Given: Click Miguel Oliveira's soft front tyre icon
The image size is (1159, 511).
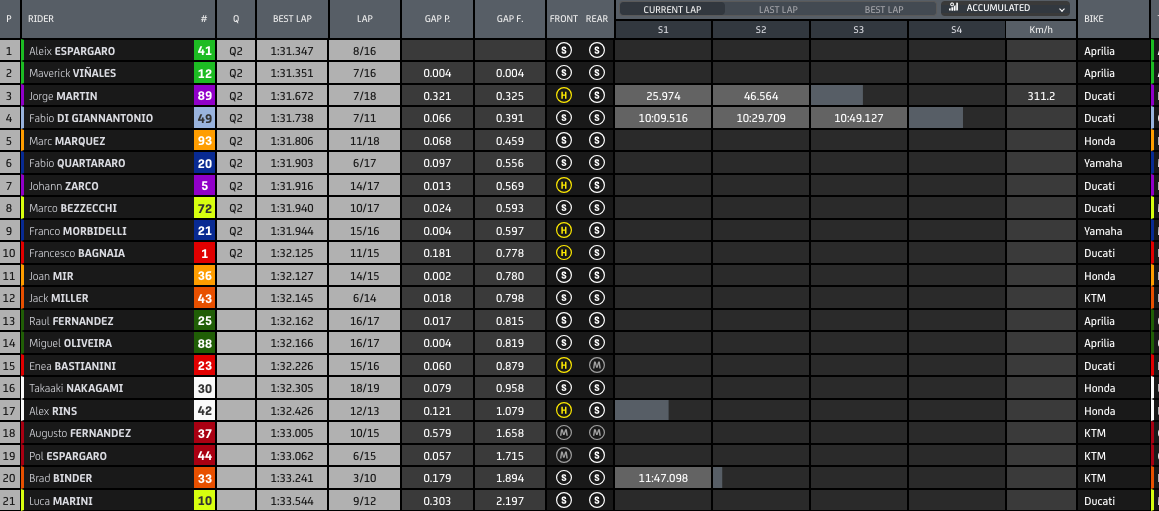Looking at the screenshot, I should [x=564, y=343].
